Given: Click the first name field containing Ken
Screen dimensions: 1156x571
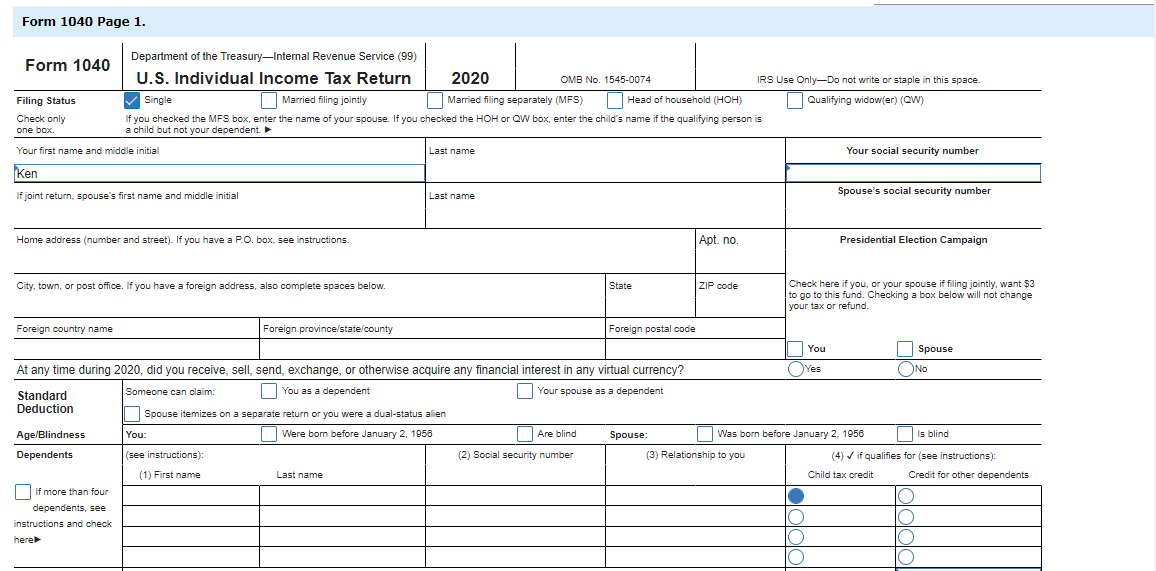Looking at the screenshot, I should pyautogui.click(x=220, y=173).
